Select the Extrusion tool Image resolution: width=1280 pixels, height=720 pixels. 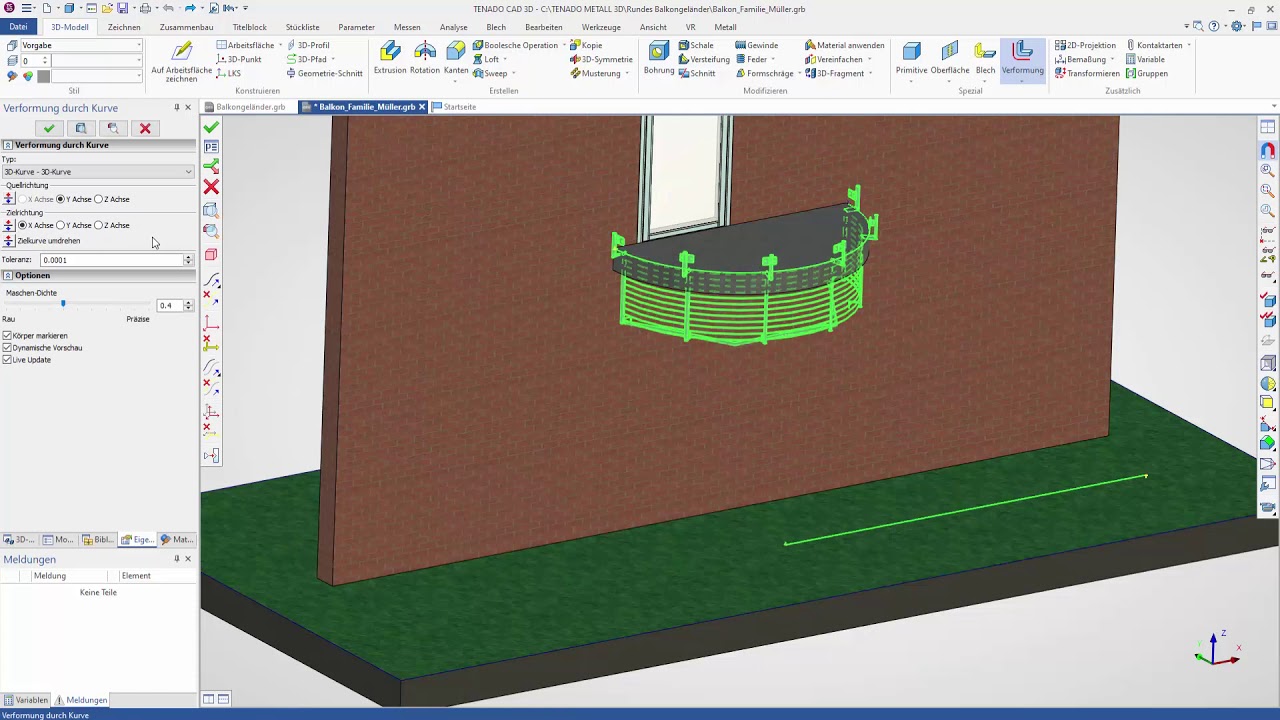point(390,59)
